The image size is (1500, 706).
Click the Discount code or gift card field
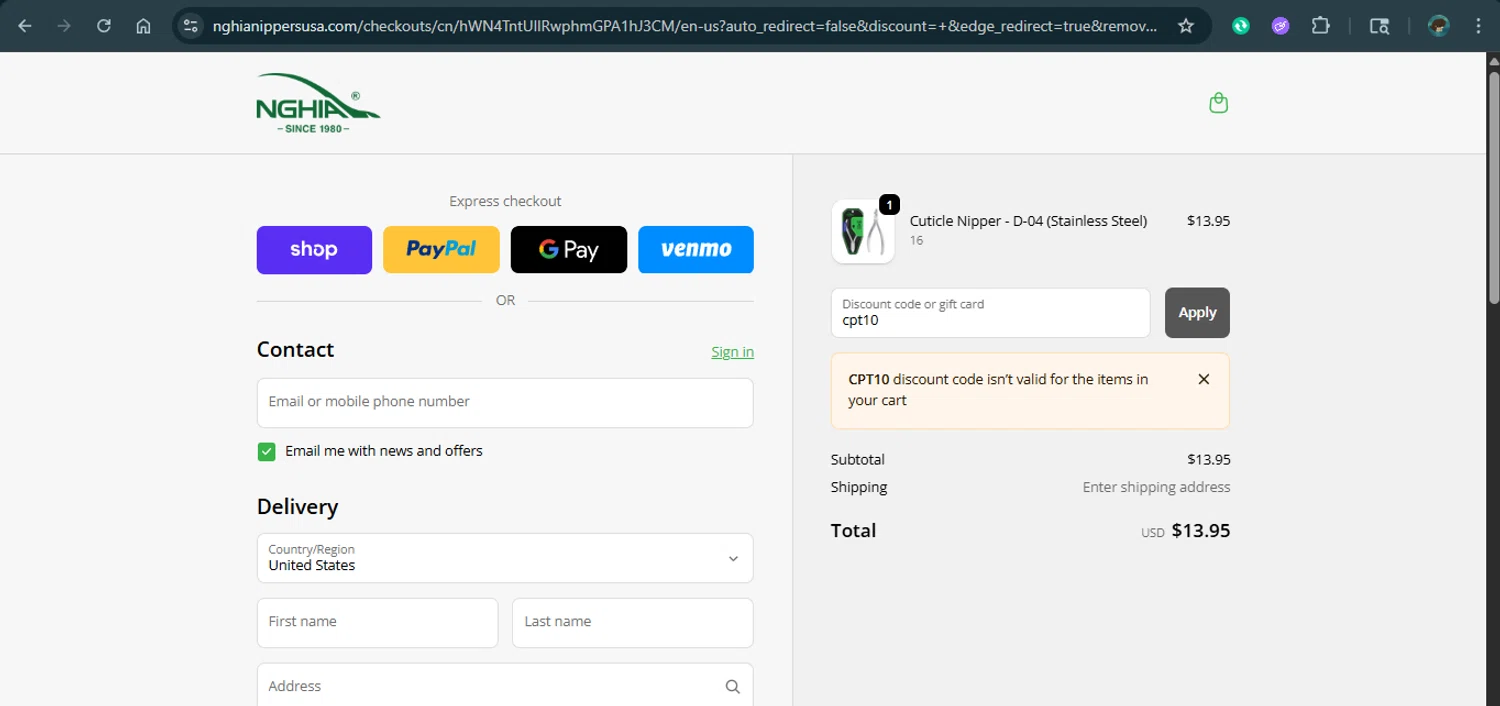[x=990, y=313]
